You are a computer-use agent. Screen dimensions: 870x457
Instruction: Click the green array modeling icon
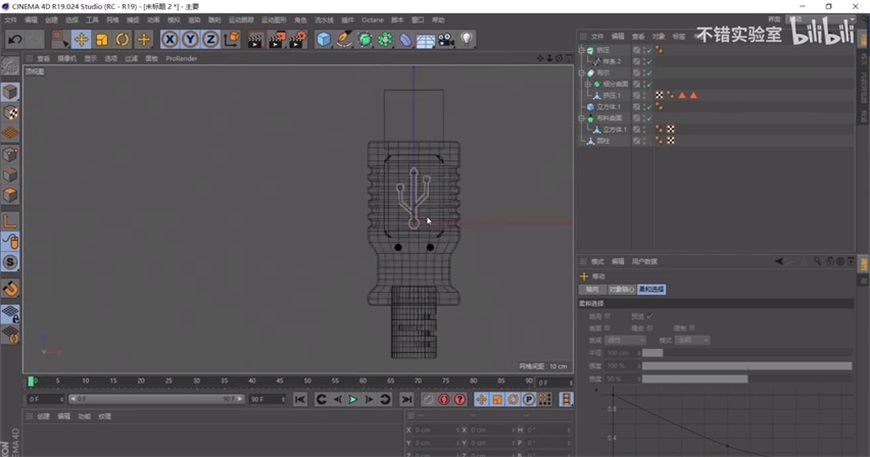pyautogui.click(x=385, y=39)
